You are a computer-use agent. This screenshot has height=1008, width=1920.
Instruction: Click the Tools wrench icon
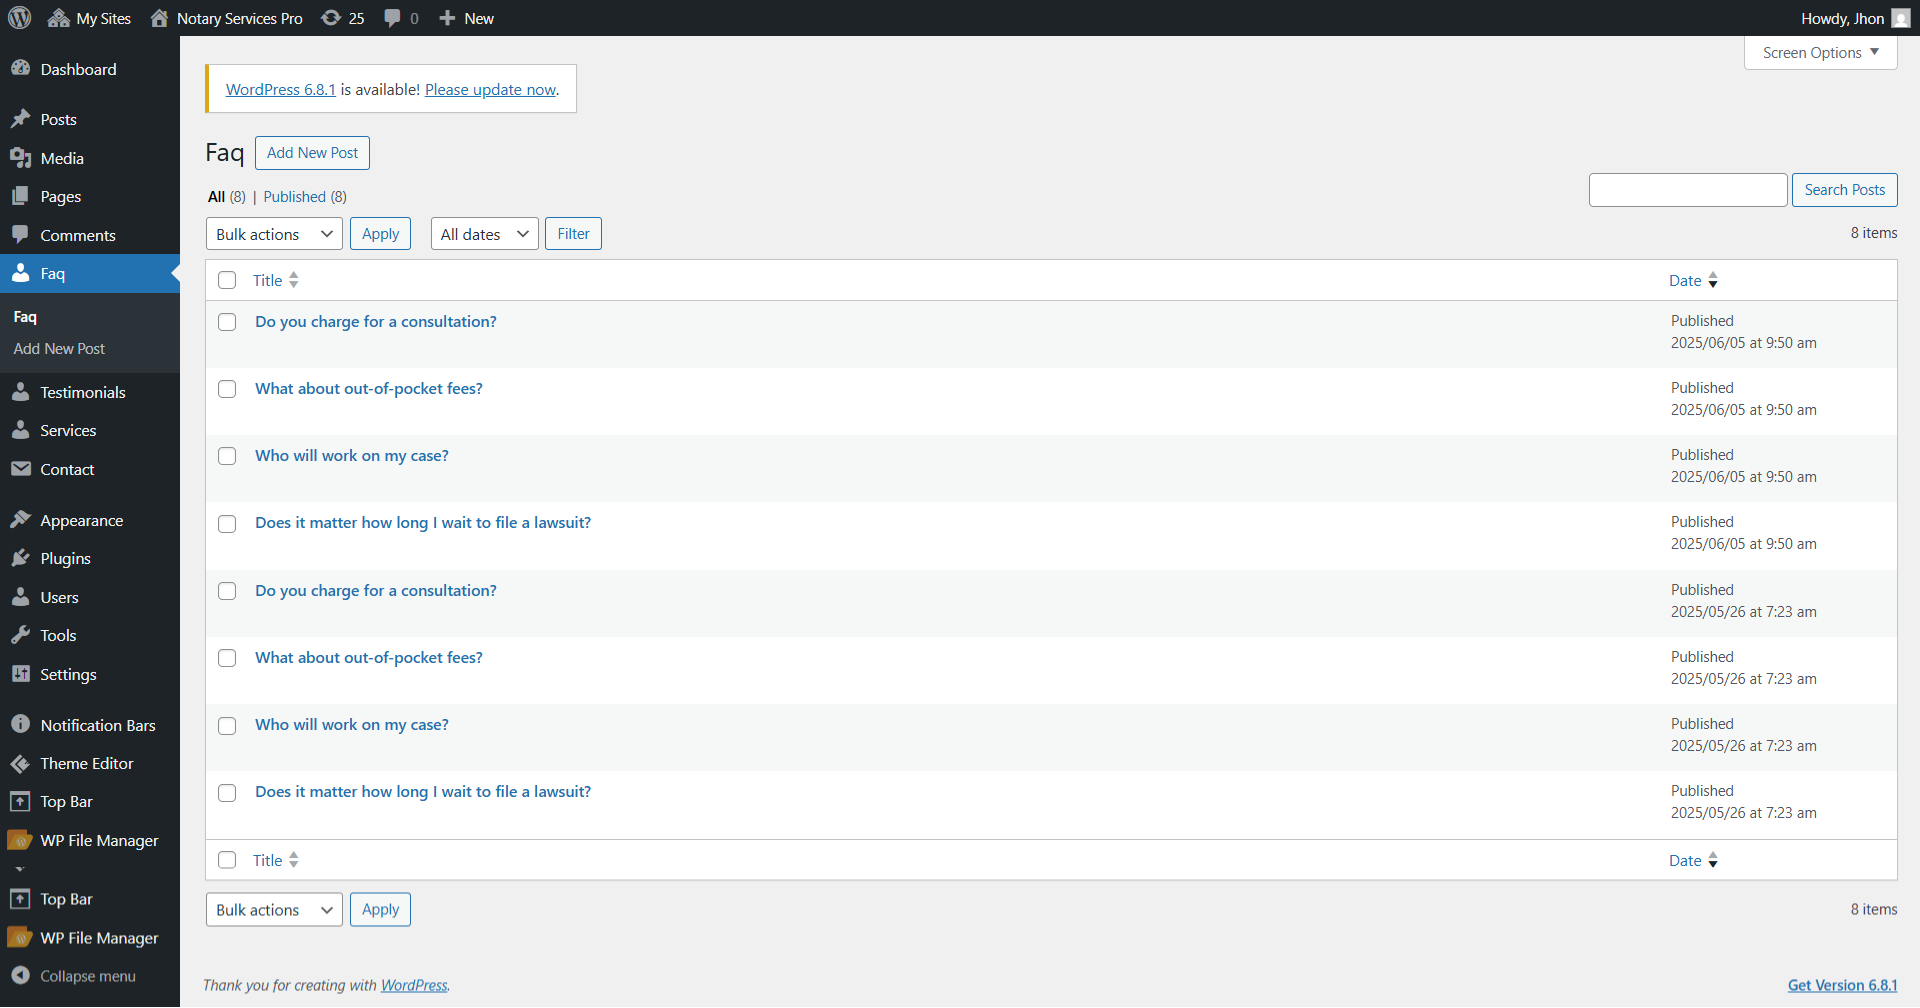tap(20, 635)
